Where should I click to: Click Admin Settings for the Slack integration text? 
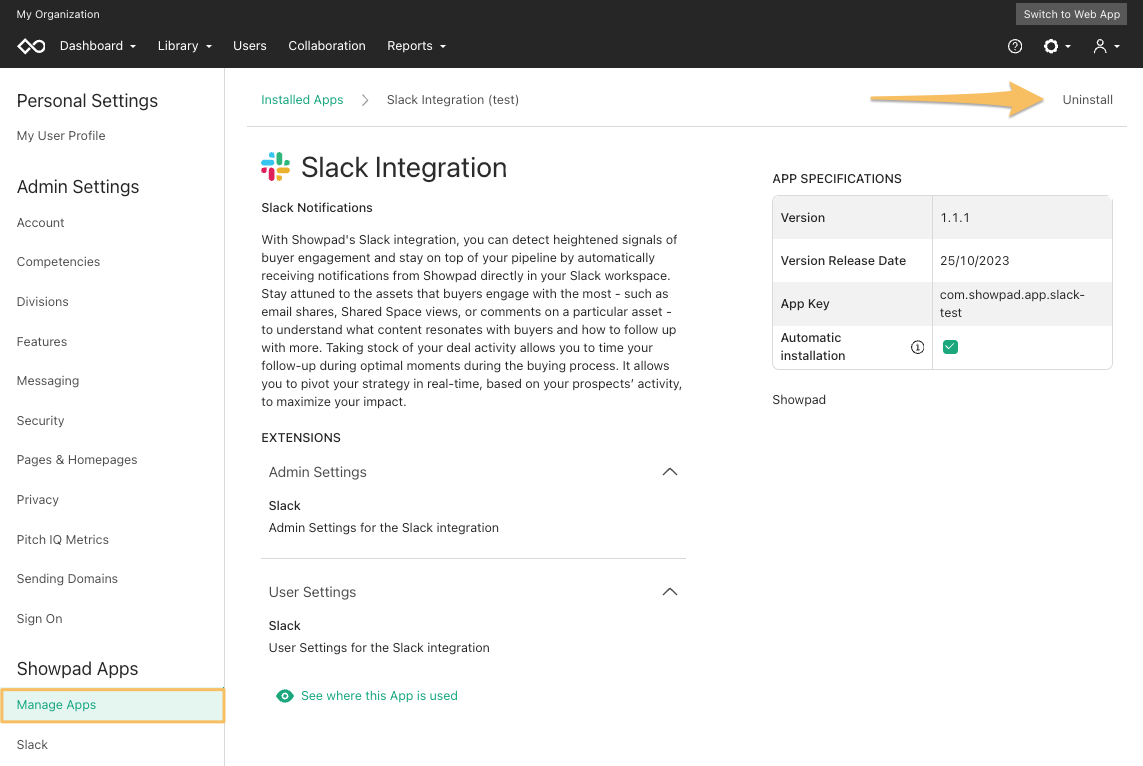383,528
